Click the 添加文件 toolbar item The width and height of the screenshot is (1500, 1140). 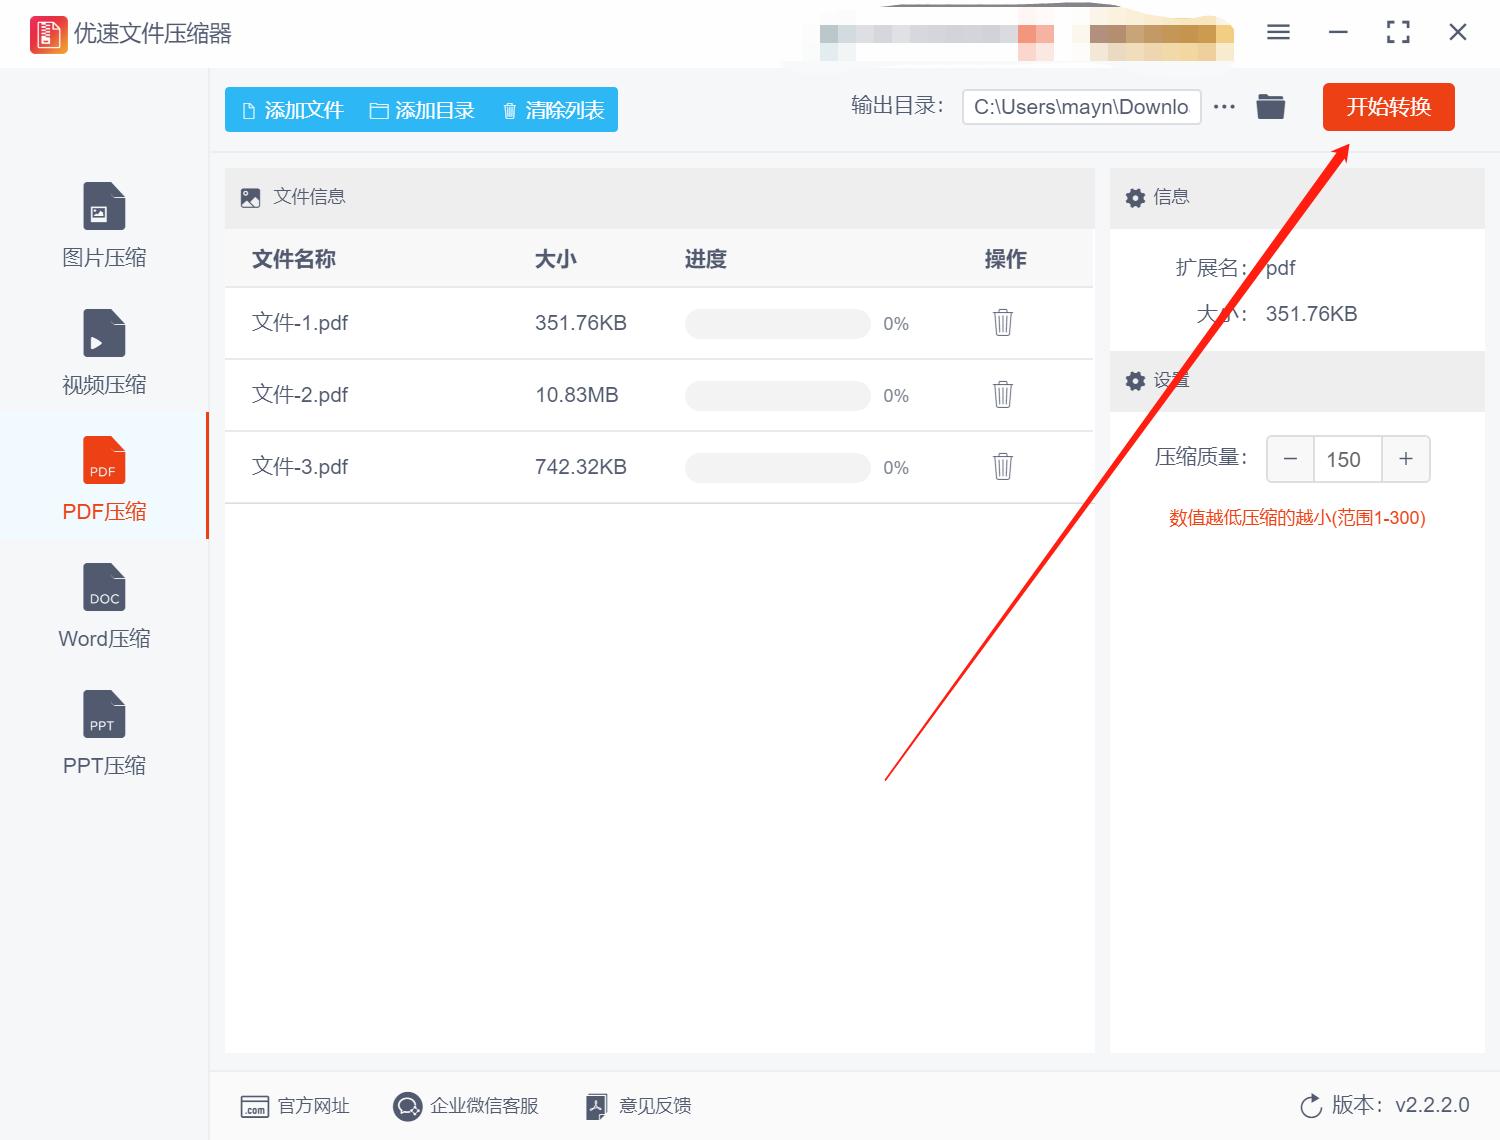click(291, 110)
